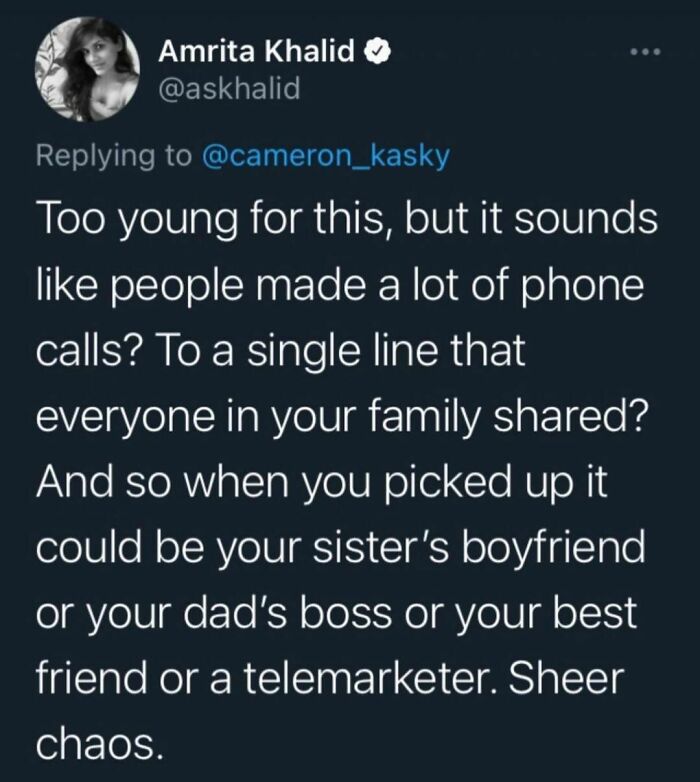The image size is (700, 782).
Task: Click the line "And so when you picked up it"
Action: (x=322, y=483)
